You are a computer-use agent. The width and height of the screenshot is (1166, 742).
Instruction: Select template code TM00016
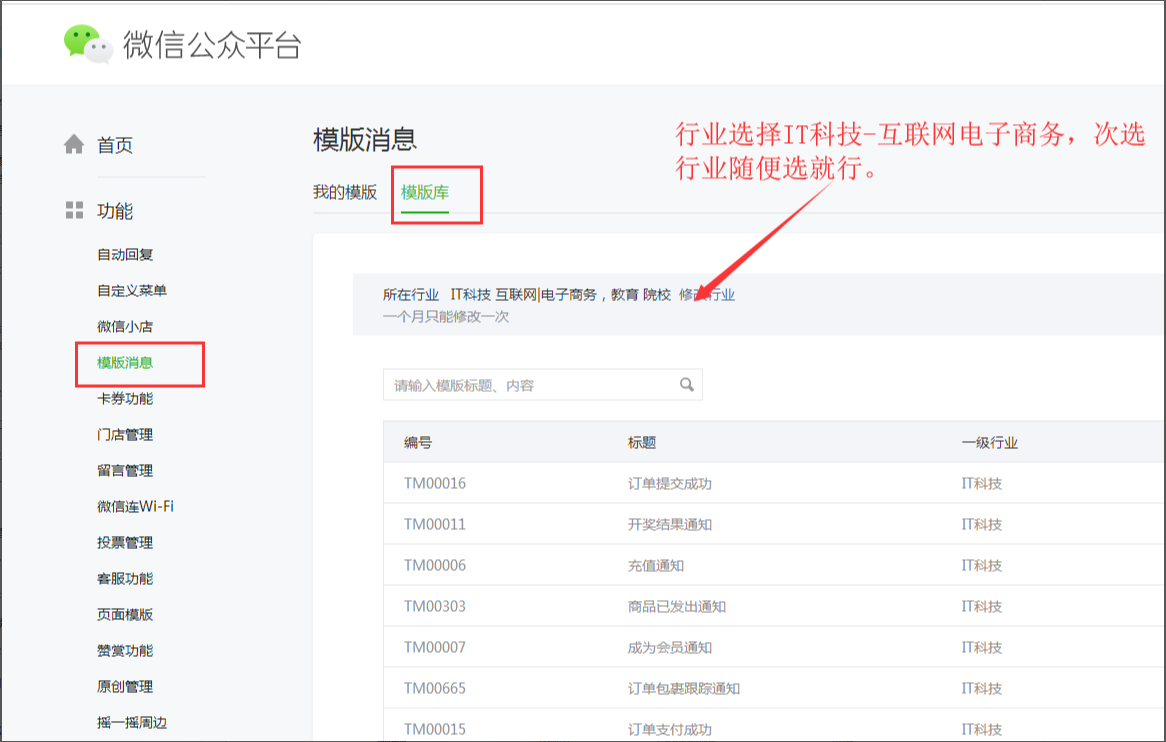click(x=435, y=483)
